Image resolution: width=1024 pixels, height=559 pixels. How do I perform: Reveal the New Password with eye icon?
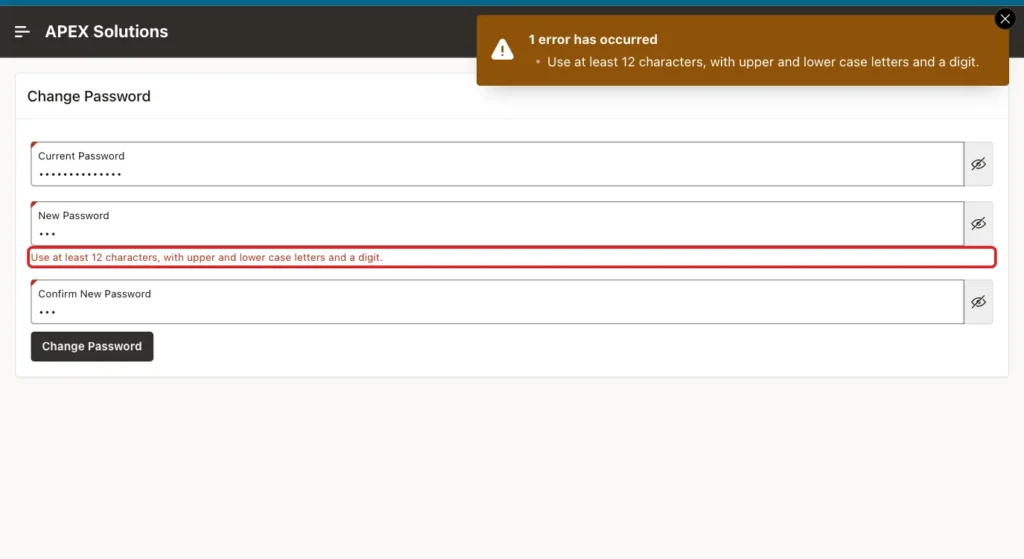coord(978,223)
